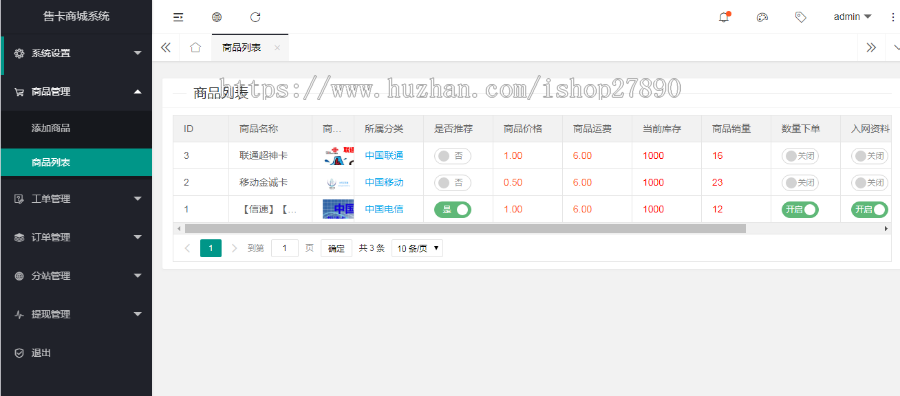
Task: Open the 10 条/页 page size dropdown
Action: (417, 249)
